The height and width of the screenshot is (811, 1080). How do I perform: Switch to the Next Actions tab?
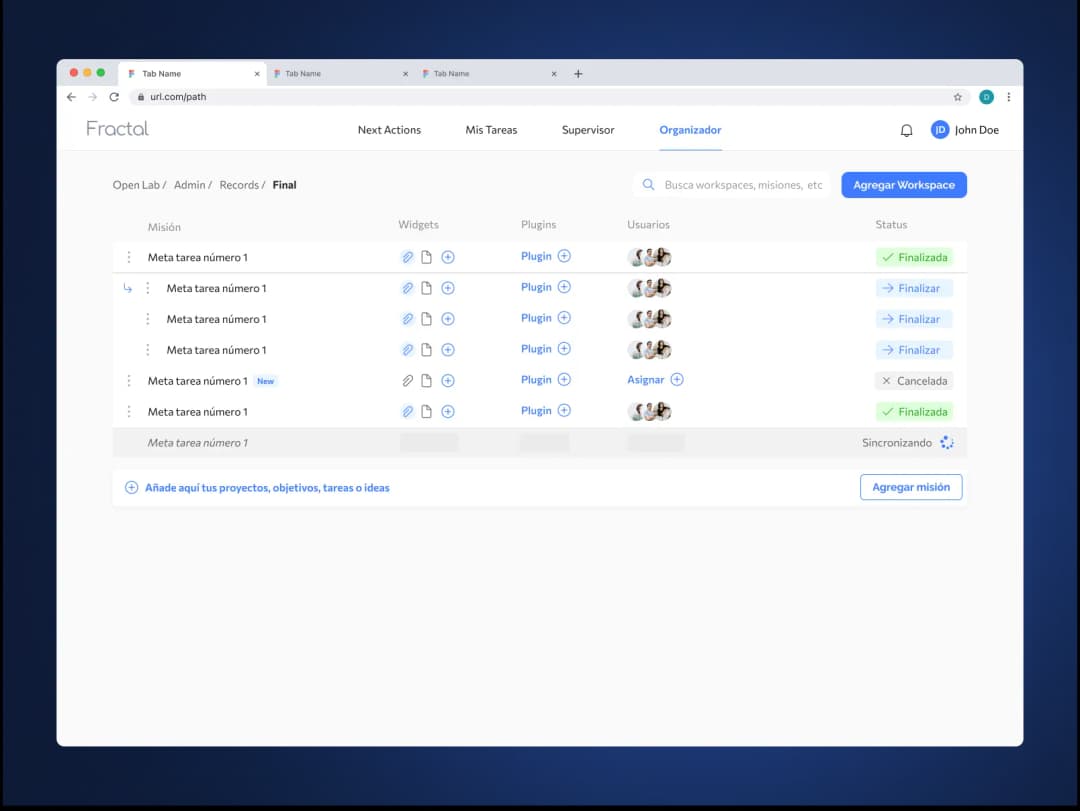(389, 130)
